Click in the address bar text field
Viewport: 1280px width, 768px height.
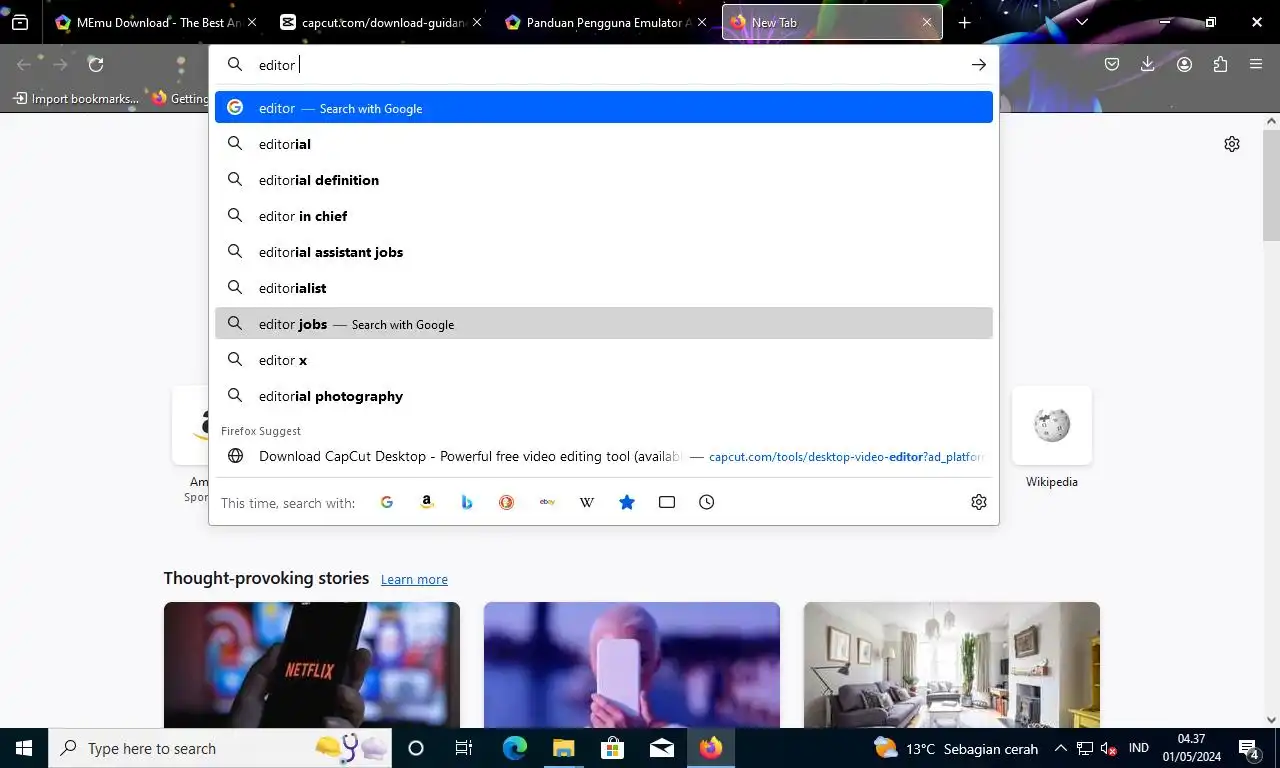tap(608, 64)
